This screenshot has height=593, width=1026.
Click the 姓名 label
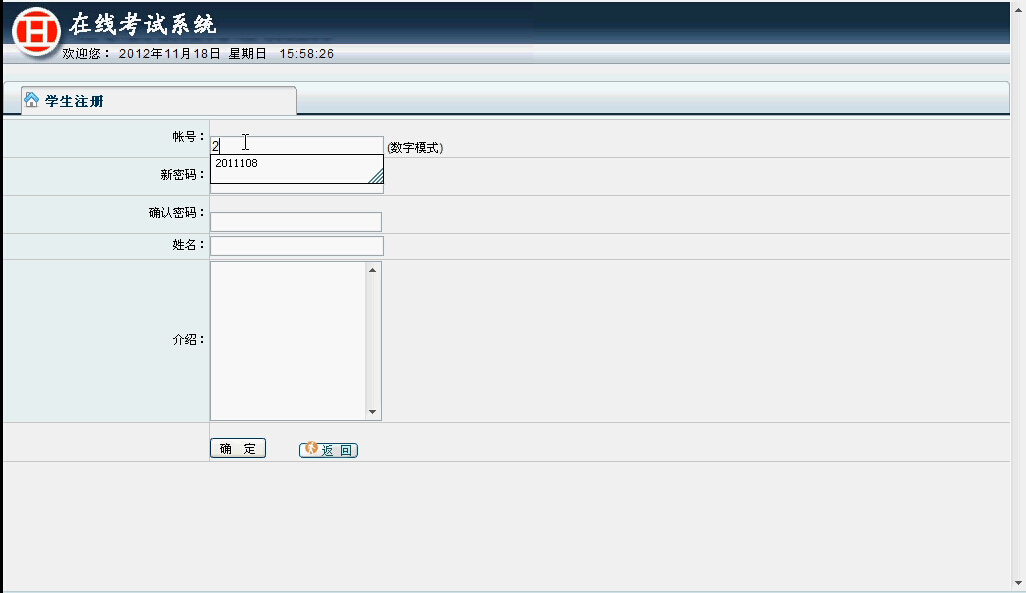coord(188,245)
